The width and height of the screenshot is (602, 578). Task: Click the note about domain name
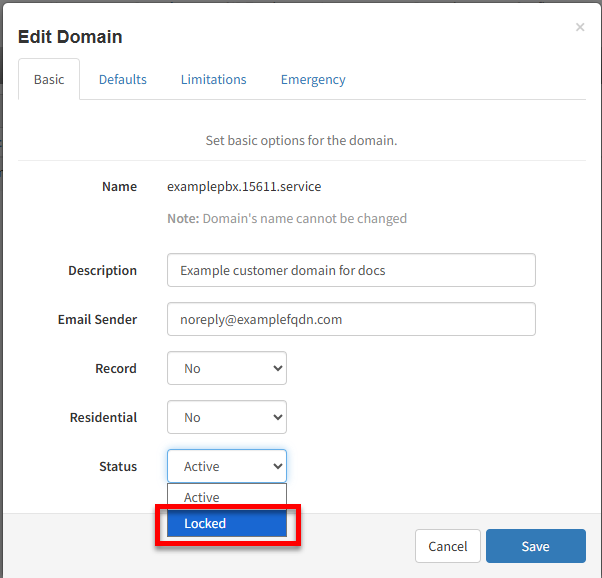(287, 219)
